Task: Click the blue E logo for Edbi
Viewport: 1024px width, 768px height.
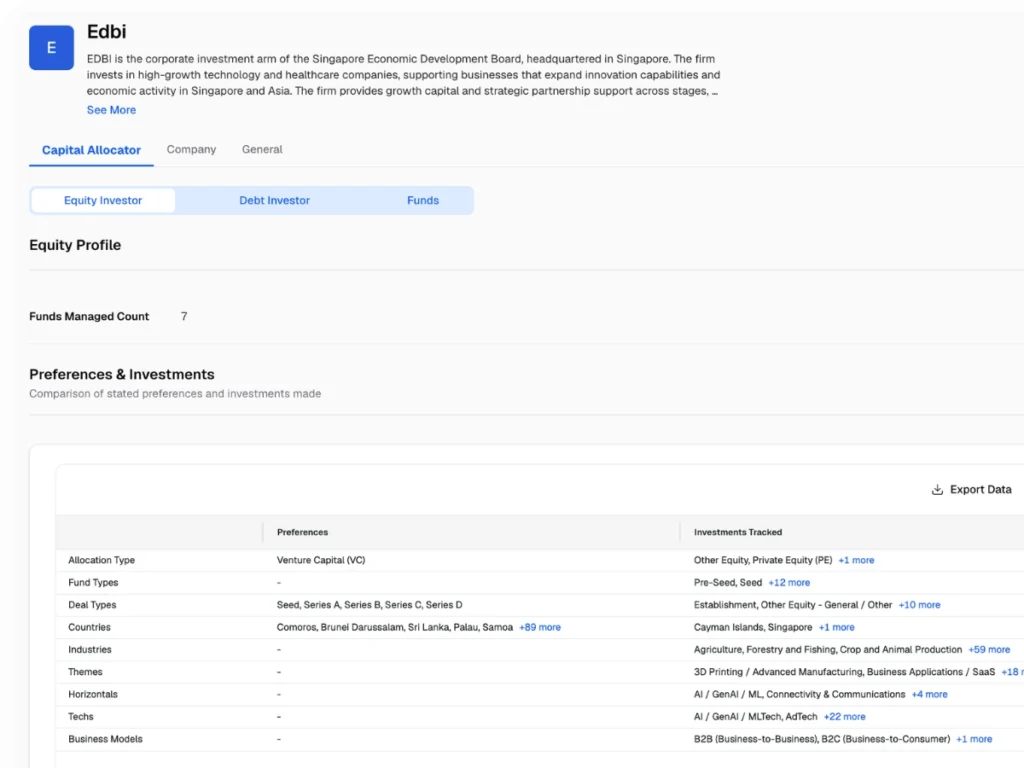Action: click(x=51, y=48)
